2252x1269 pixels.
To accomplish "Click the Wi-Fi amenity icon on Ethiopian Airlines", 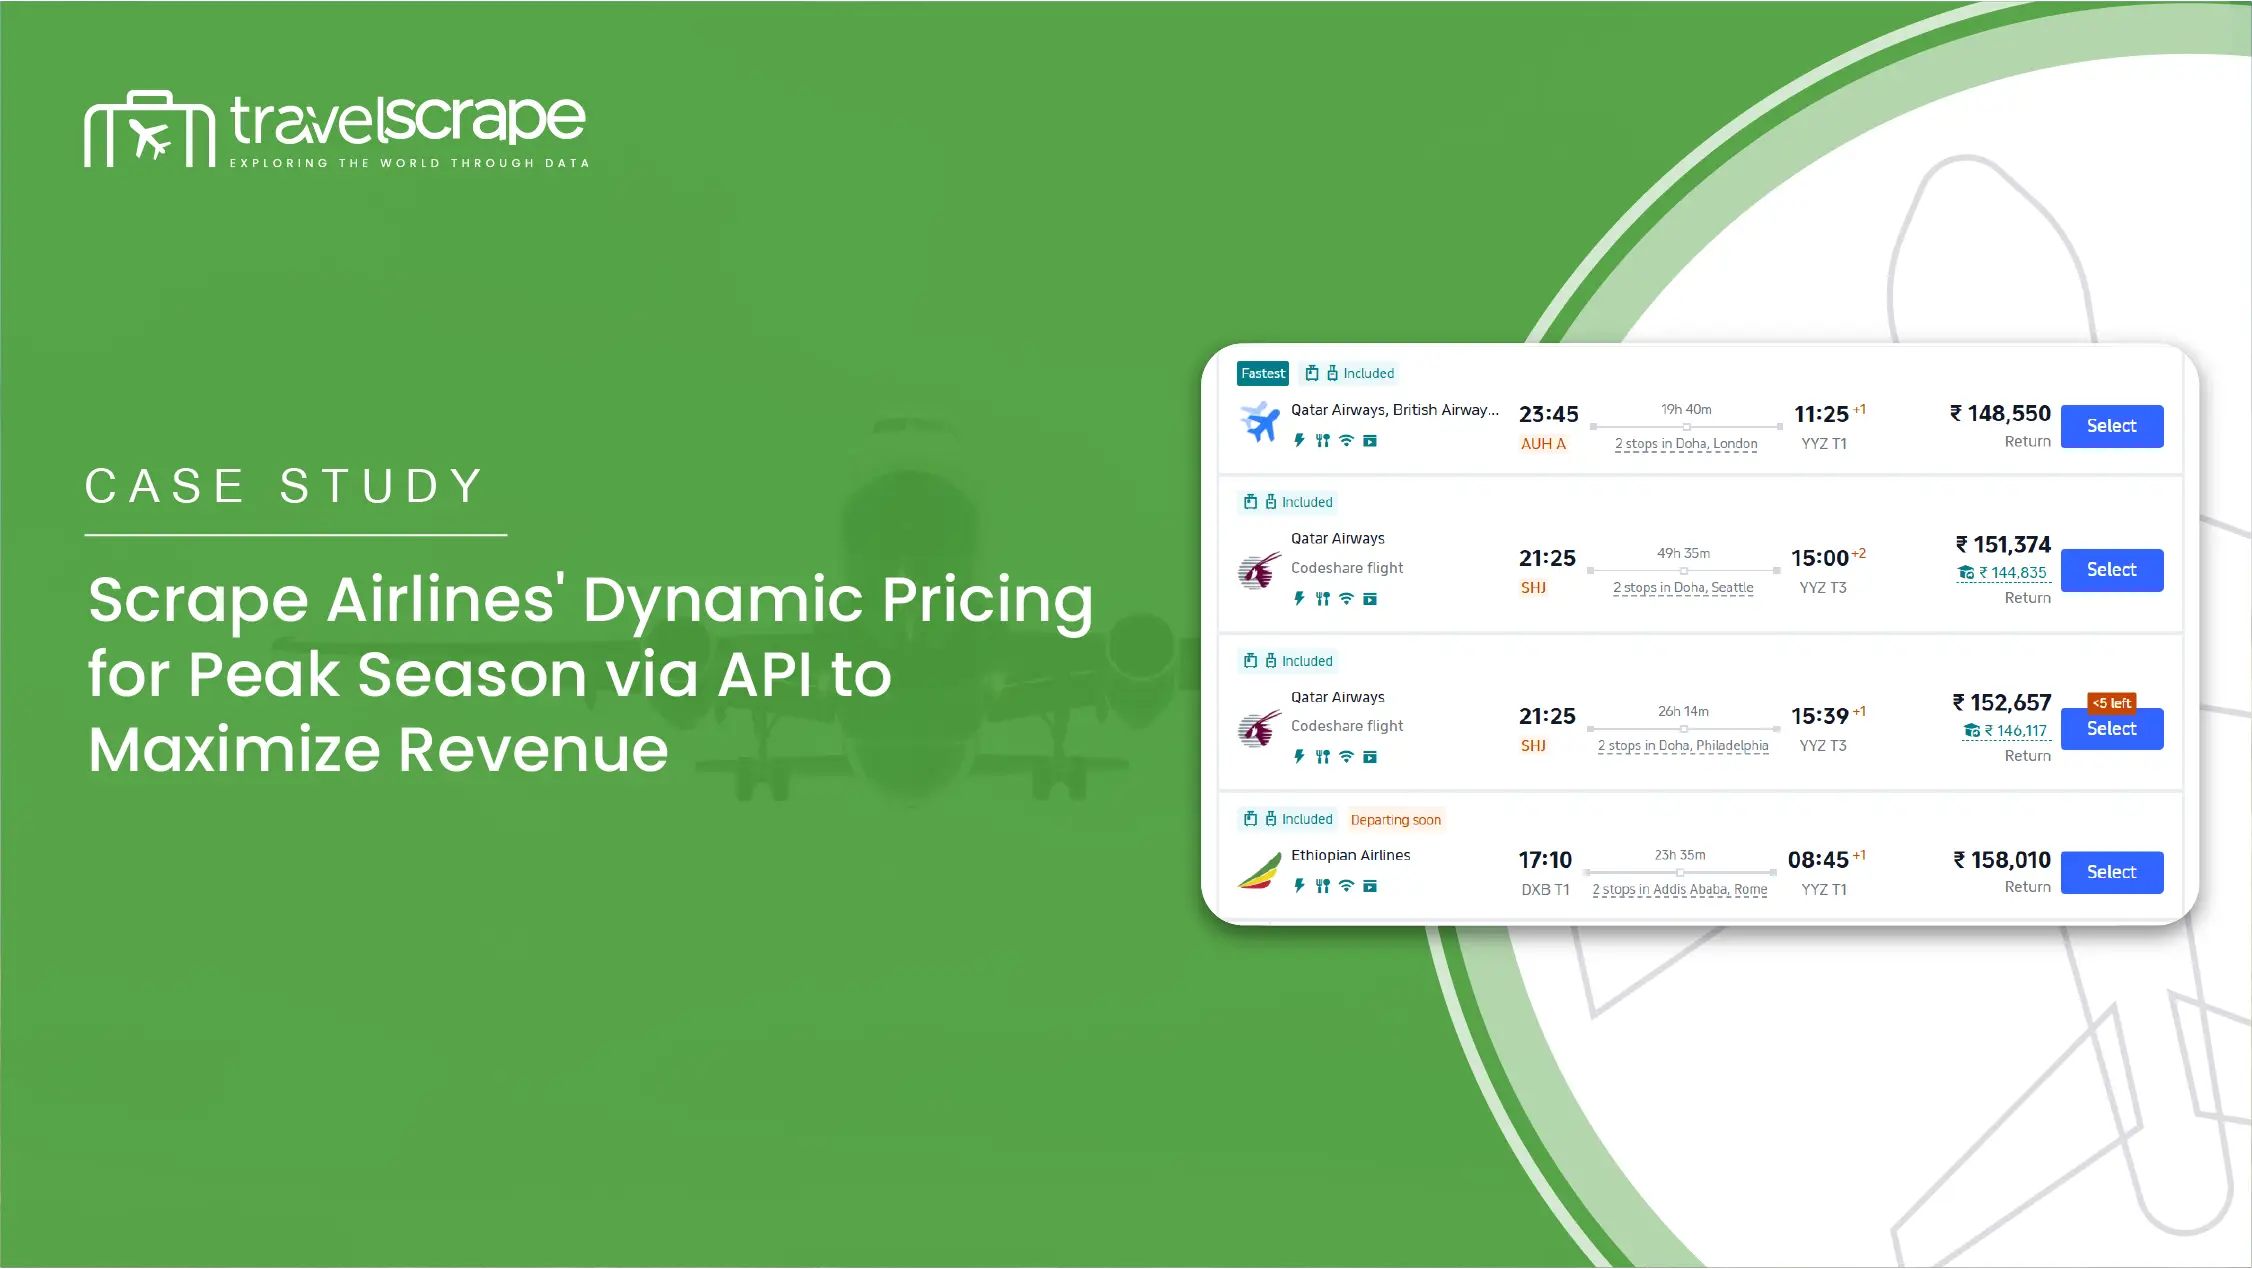I will (1346, 886).
